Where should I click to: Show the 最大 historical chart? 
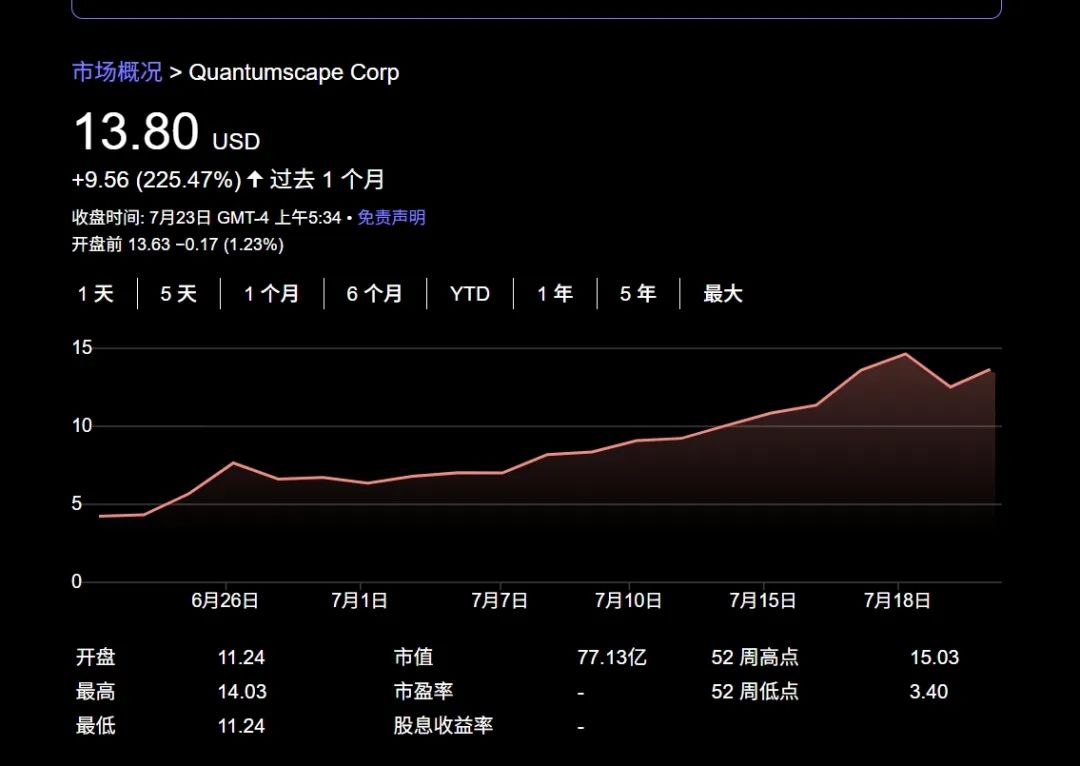click(722, 293)
